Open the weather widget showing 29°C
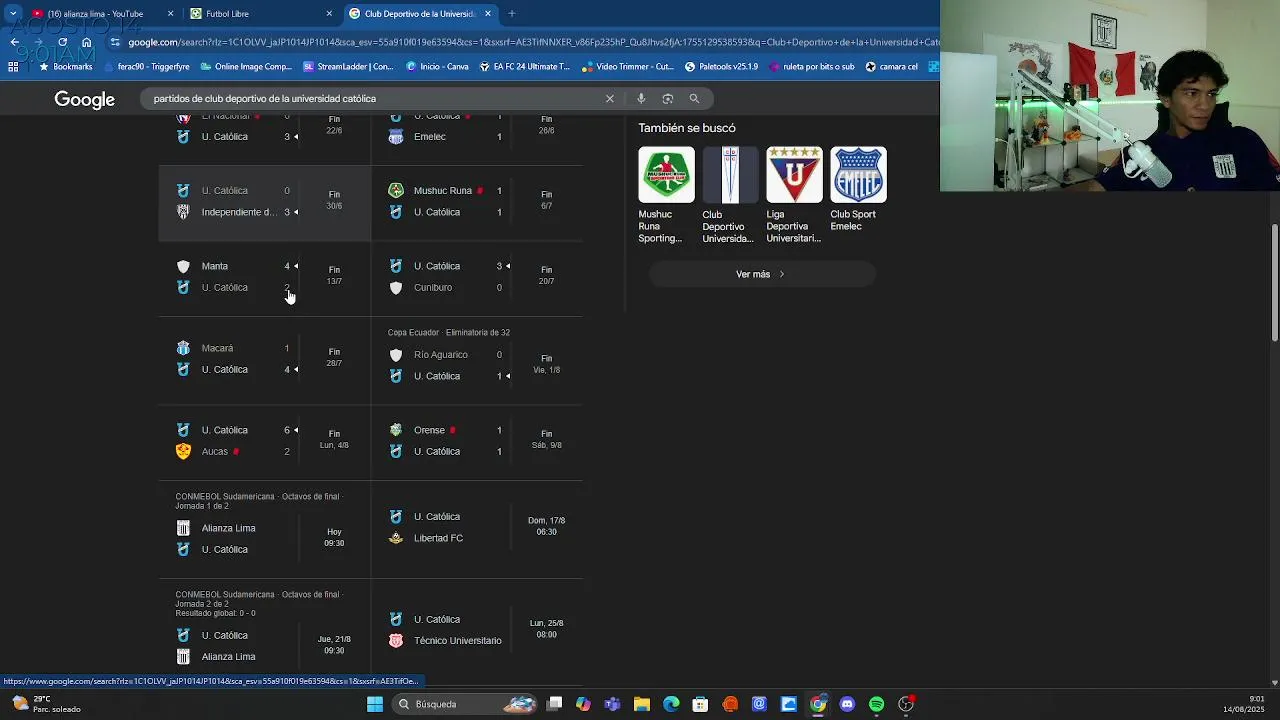The height and width of the screenshot is (720, 1280). [46, 704]
